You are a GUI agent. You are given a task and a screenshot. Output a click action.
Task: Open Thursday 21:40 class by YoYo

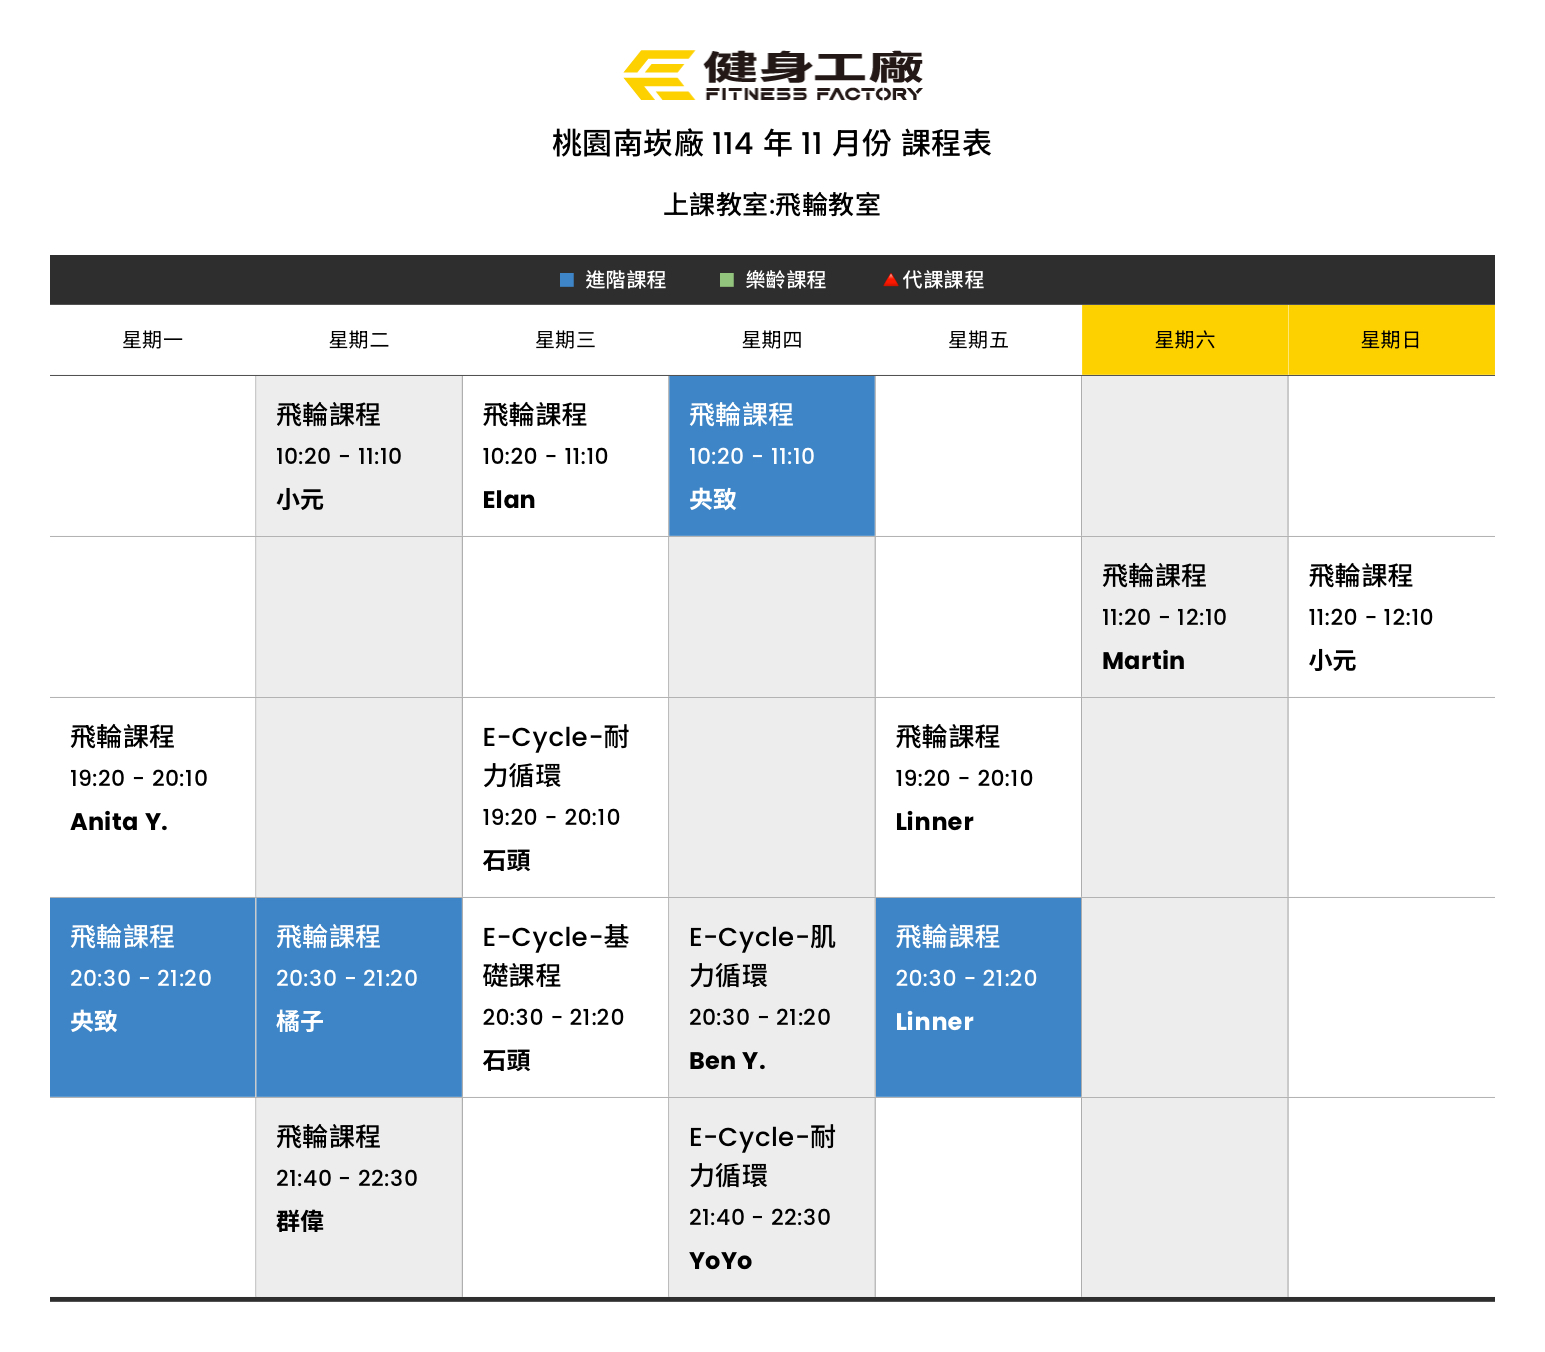coord(771,1197)
